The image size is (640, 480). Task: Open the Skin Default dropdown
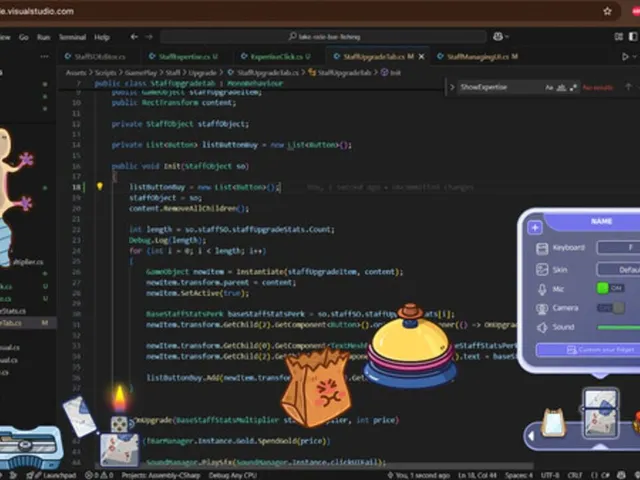[x=618, y=269]
